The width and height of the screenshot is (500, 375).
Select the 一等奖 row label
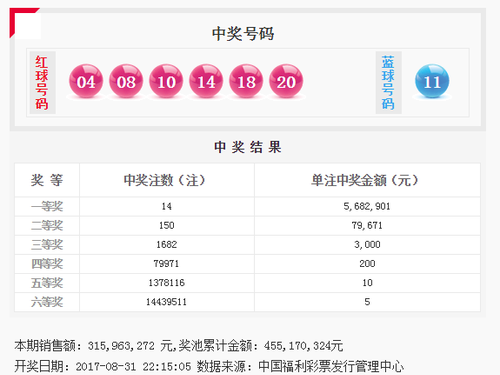tap(47, 206)
